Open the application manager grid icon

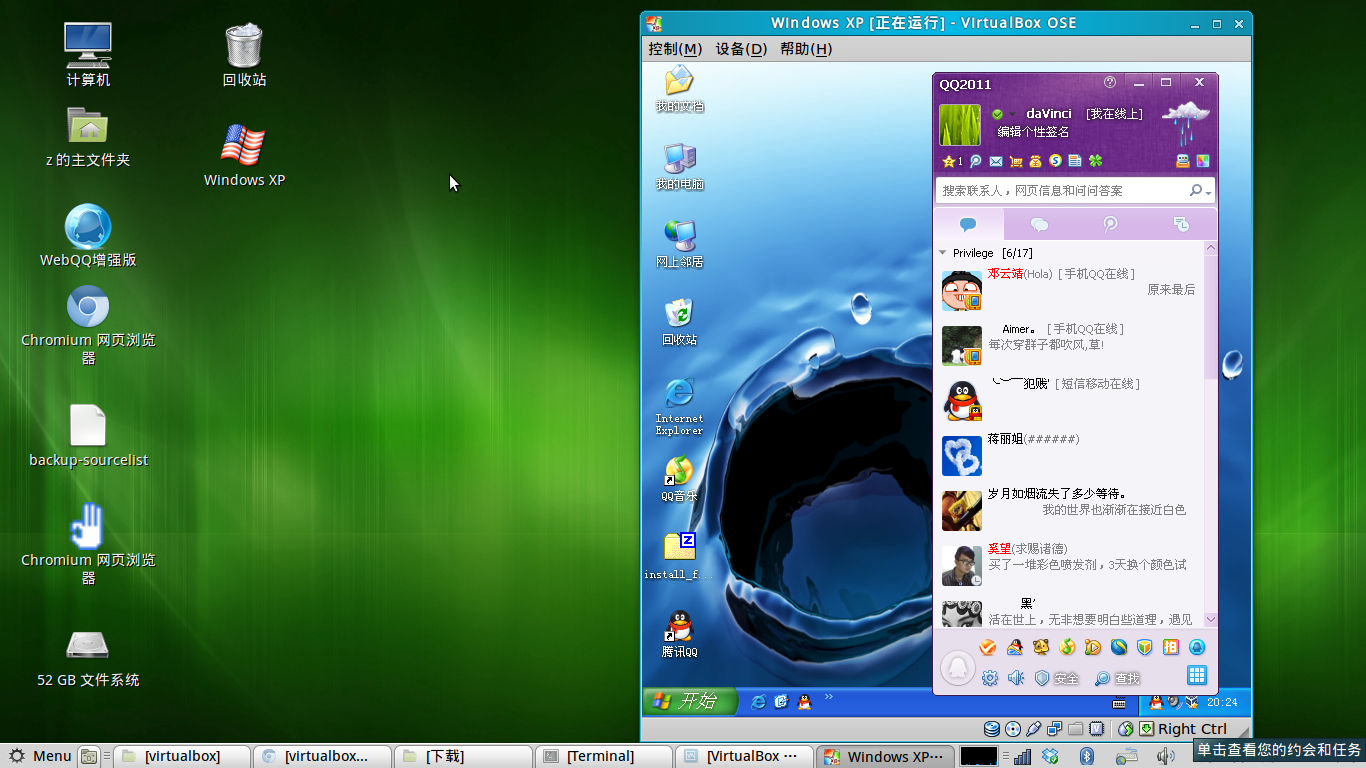pos(1197,675)
